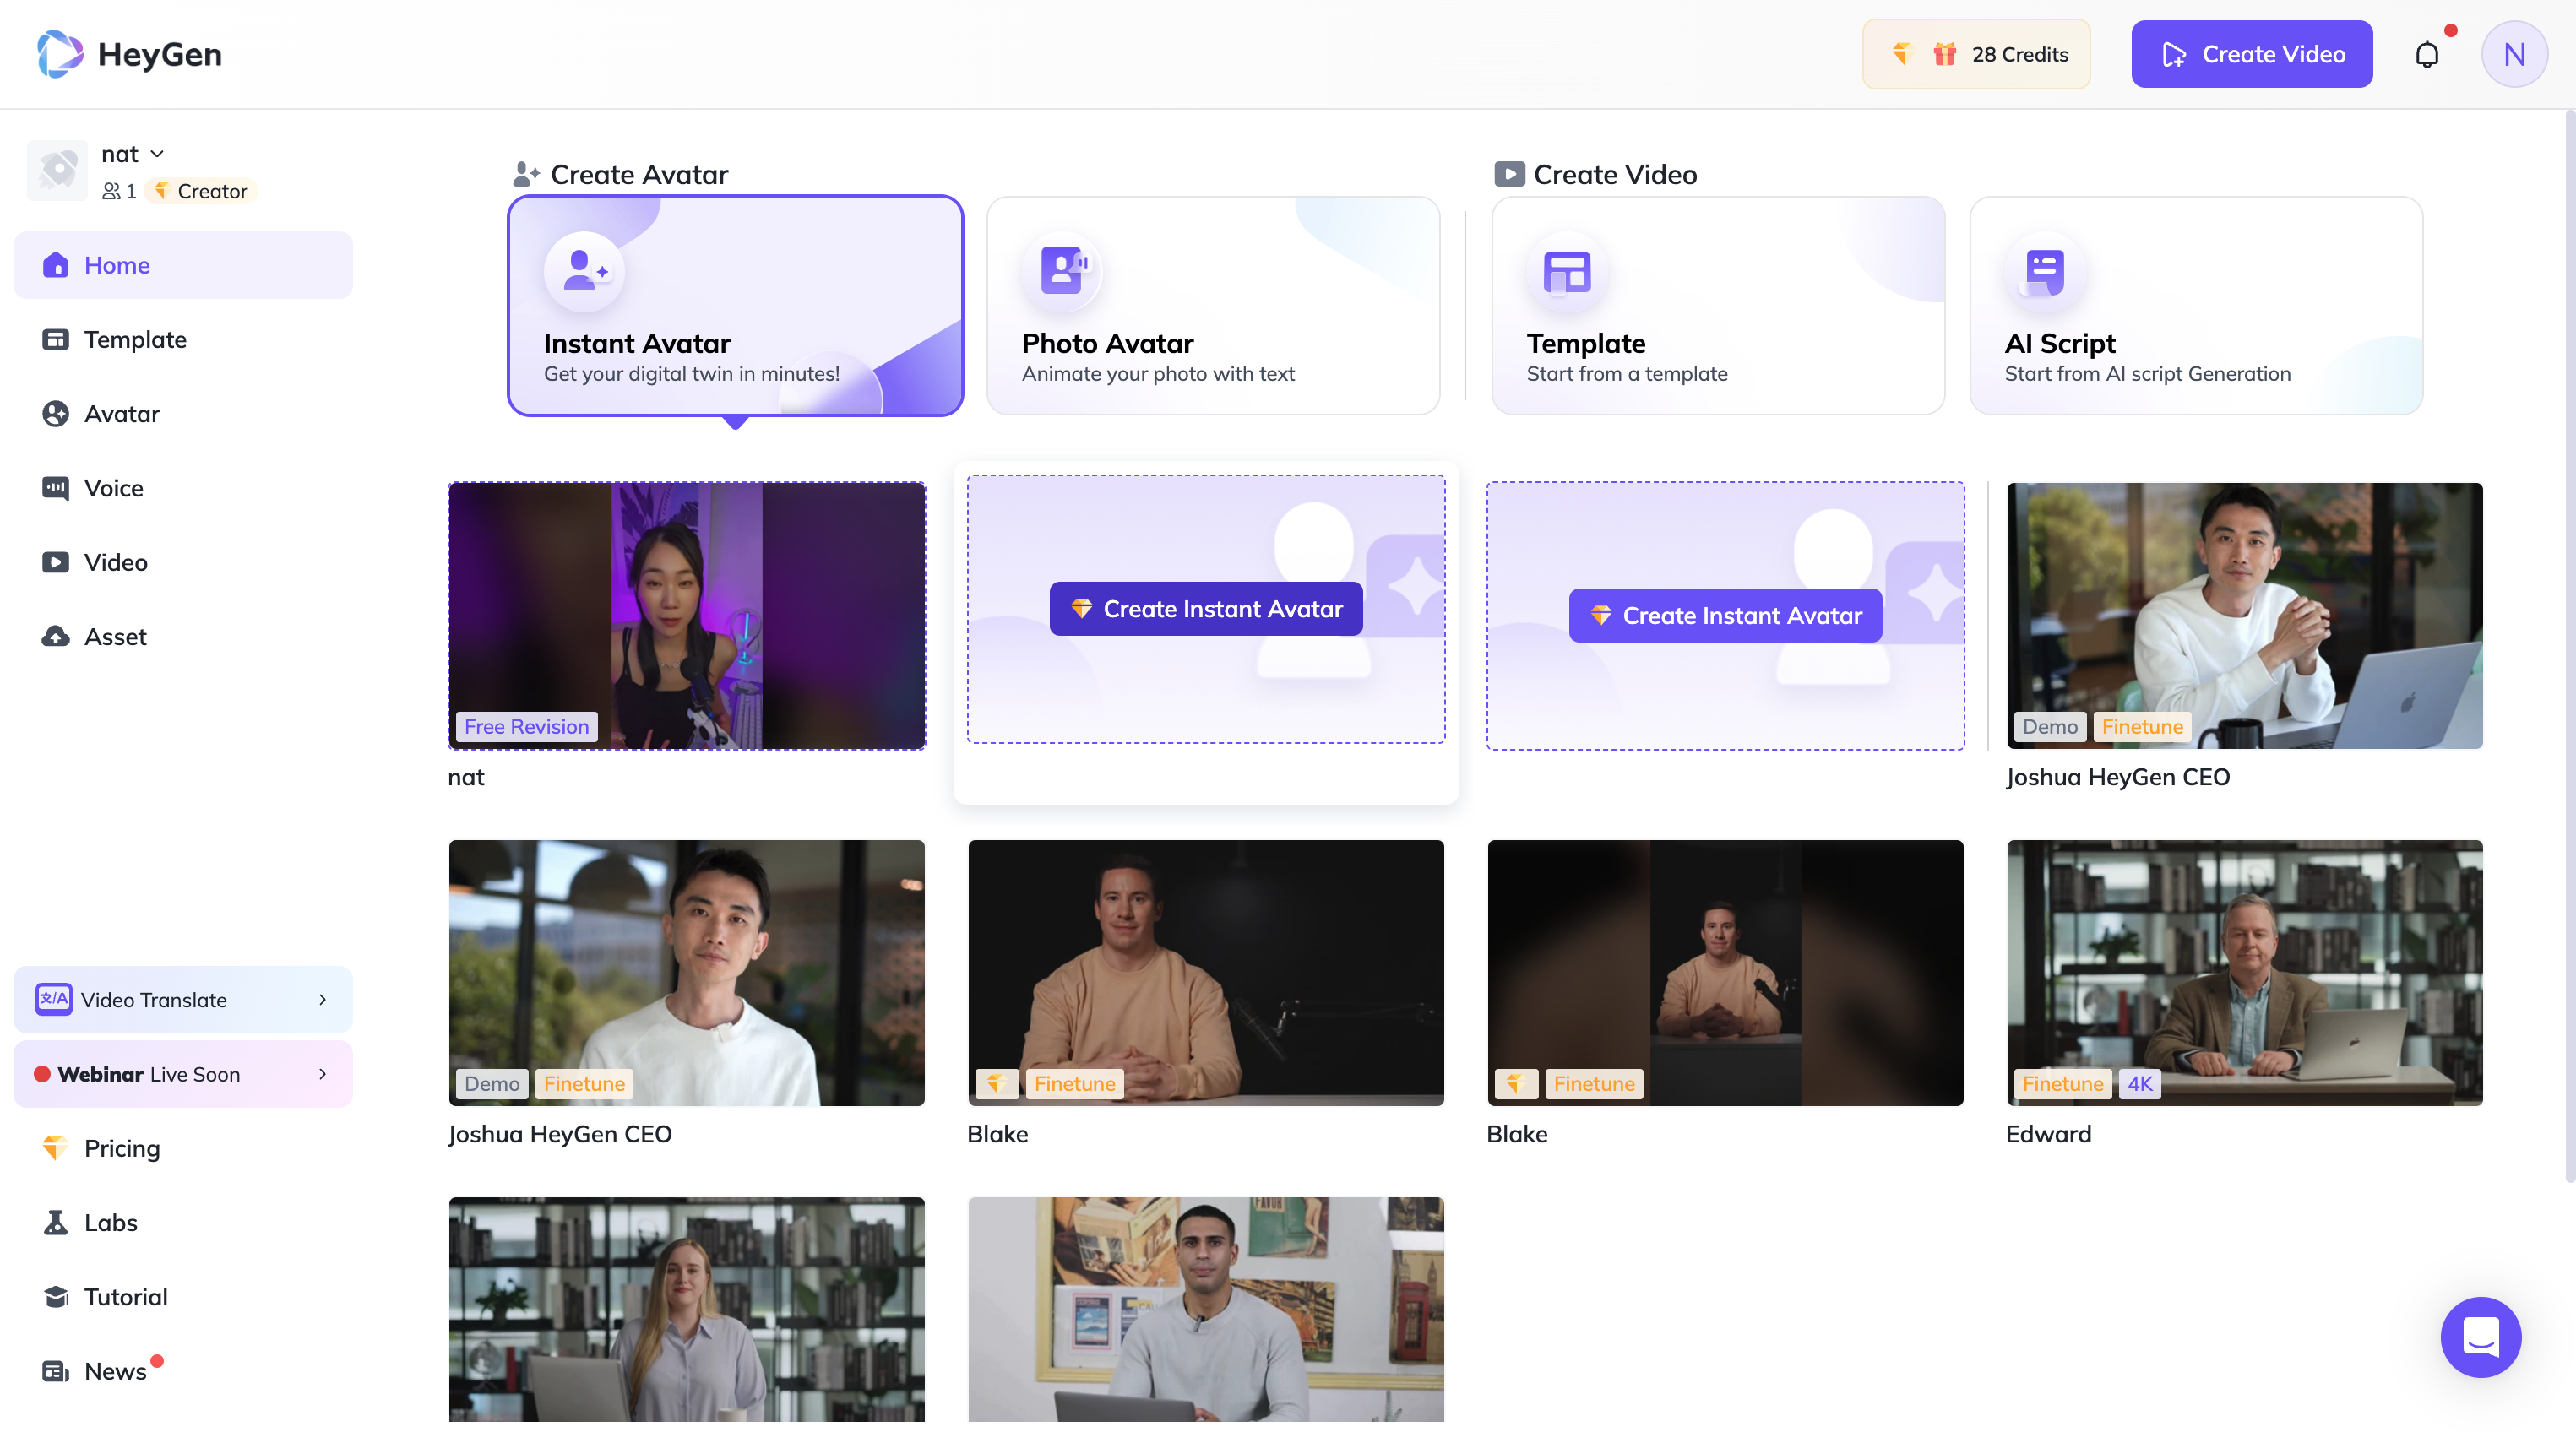This screenshot has height=1432, width=2576.
Task: Click the Tutorial graduation cap icon
Action: coord(55,1296)
